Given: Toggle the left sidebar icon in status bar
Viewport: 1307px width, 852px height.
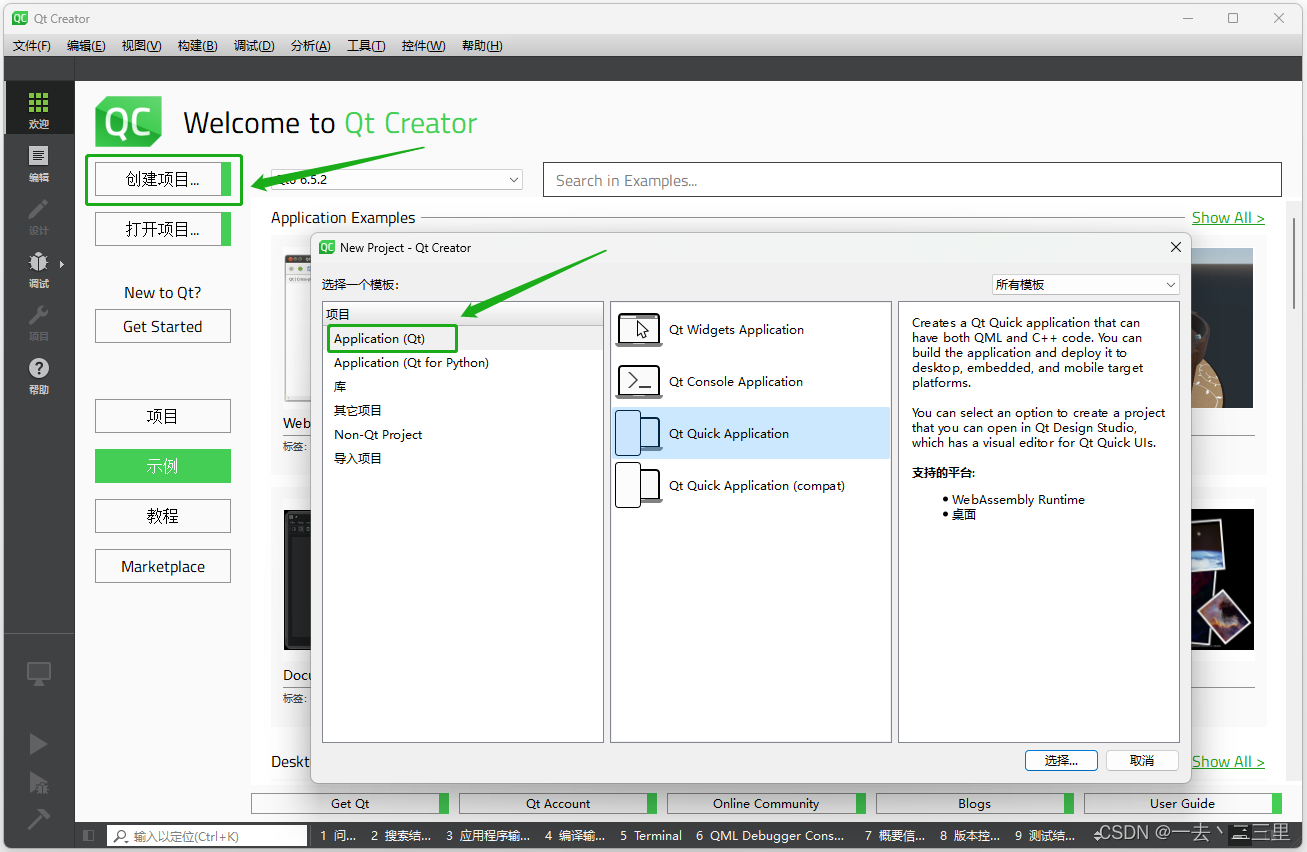Looking at the screenshot, I should (x=89, y=835).
